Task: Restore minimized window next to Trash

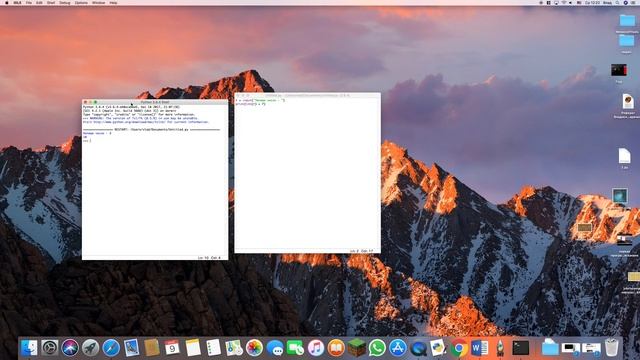Action: (591, 348)
